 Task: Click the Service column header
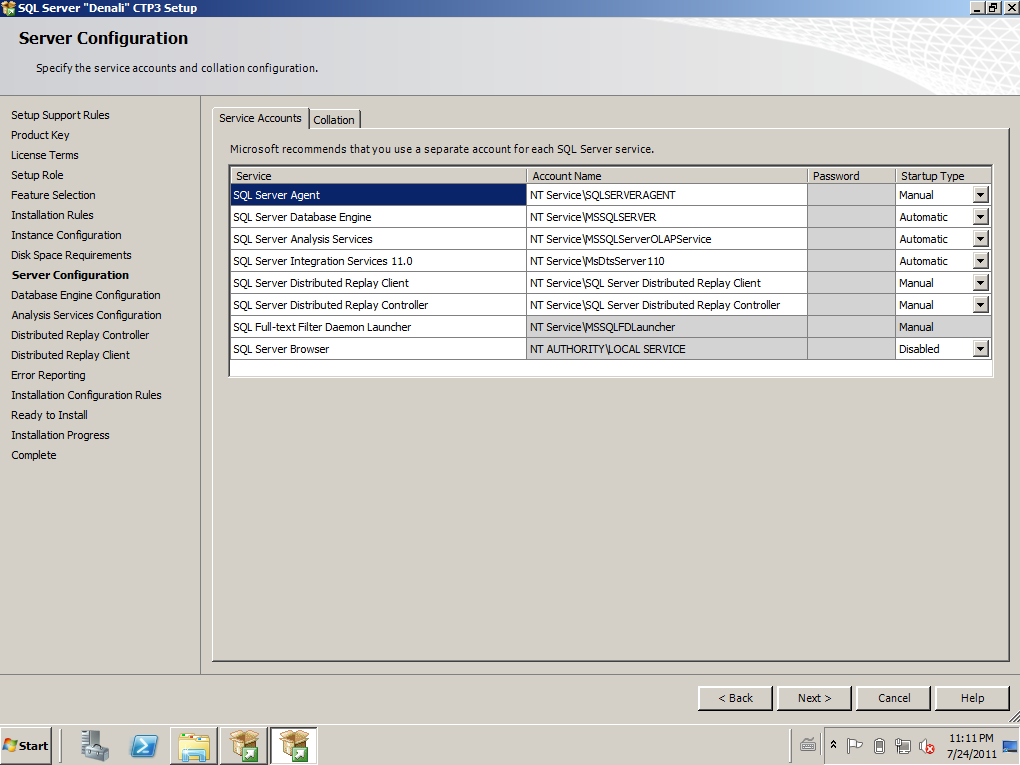(379, 176)
